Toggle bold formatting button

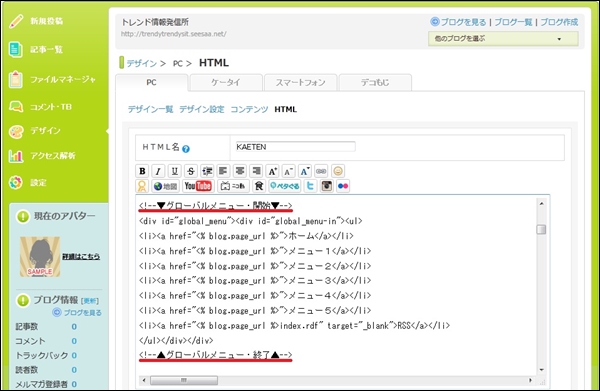click(142, 171)
